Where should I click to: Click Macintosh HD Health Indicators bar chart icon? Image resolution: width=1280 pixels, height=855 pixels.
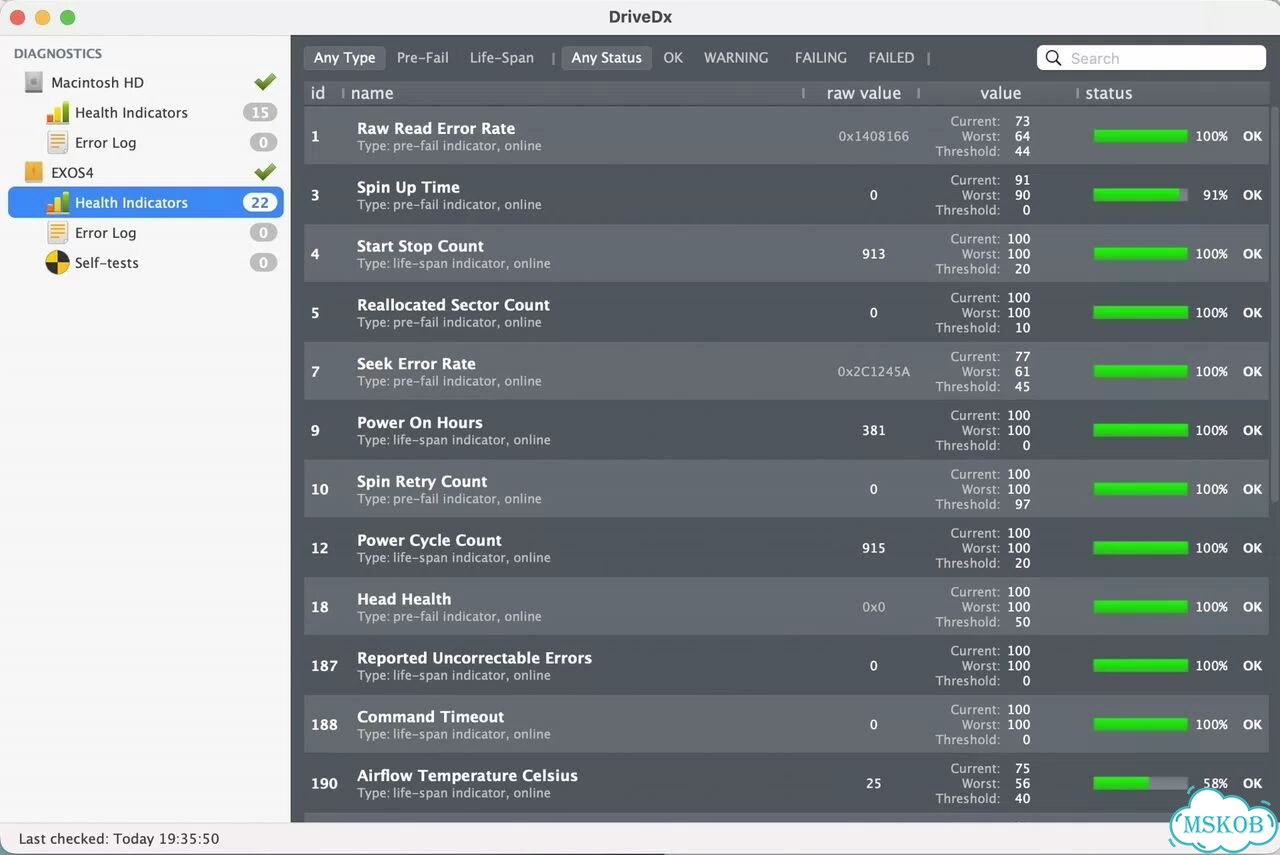pos(58,113)
